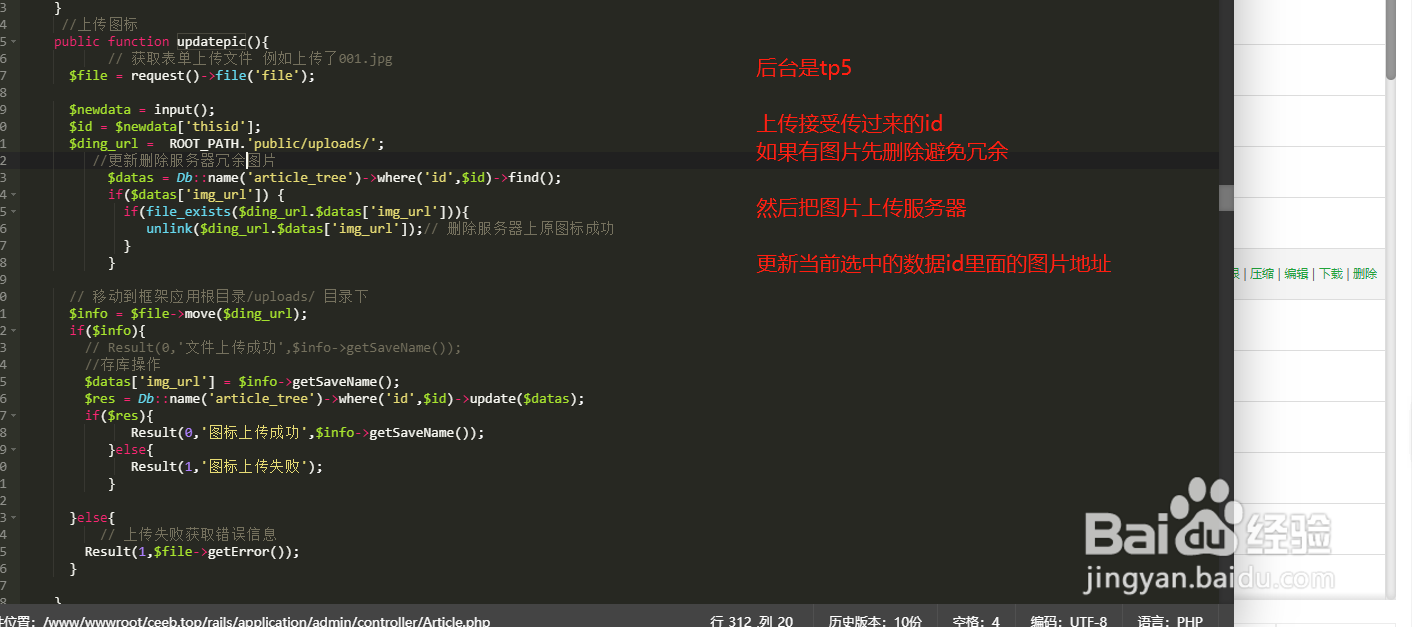Open the 编码: UTF-8 encoding selector
This screenshot has width=1412, height=627.
click(x=1068, y=621)
